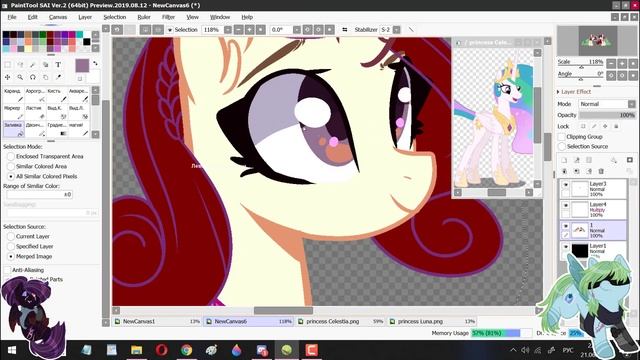Pick the green swatch in palette
The image size is (640, 360).
[x=43, y=35]
